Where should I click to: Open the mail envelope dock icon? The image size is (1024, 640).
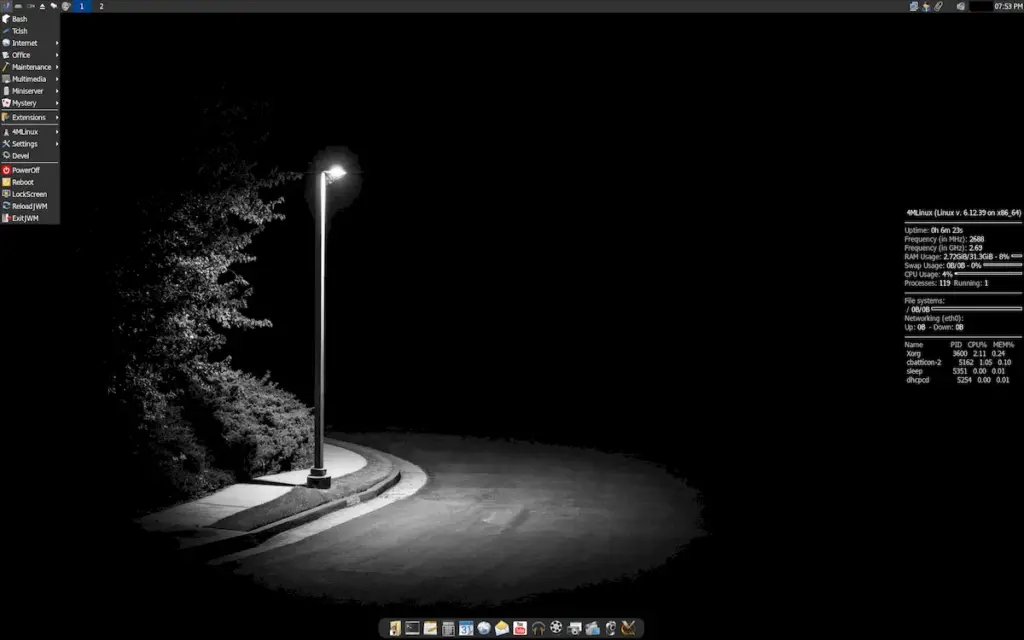tap(502, 628)
